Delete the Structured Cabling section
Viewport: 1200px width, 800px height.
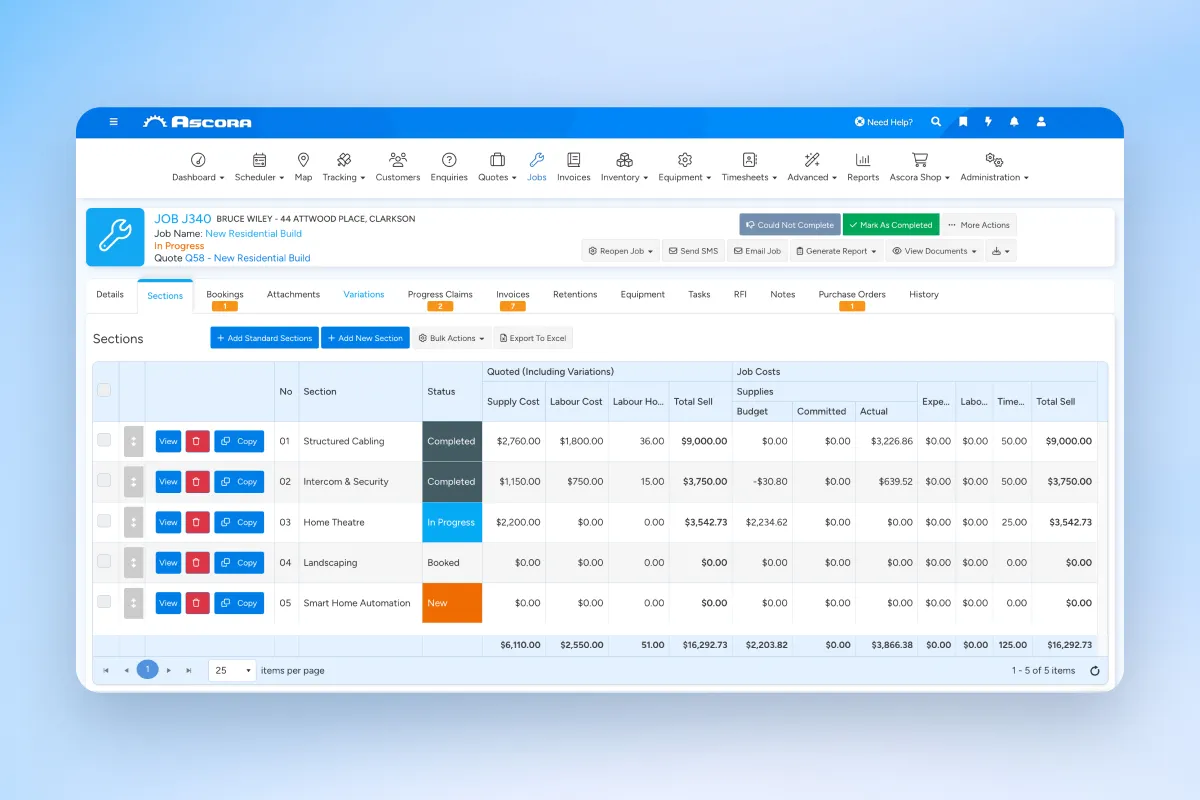point(196,441)
